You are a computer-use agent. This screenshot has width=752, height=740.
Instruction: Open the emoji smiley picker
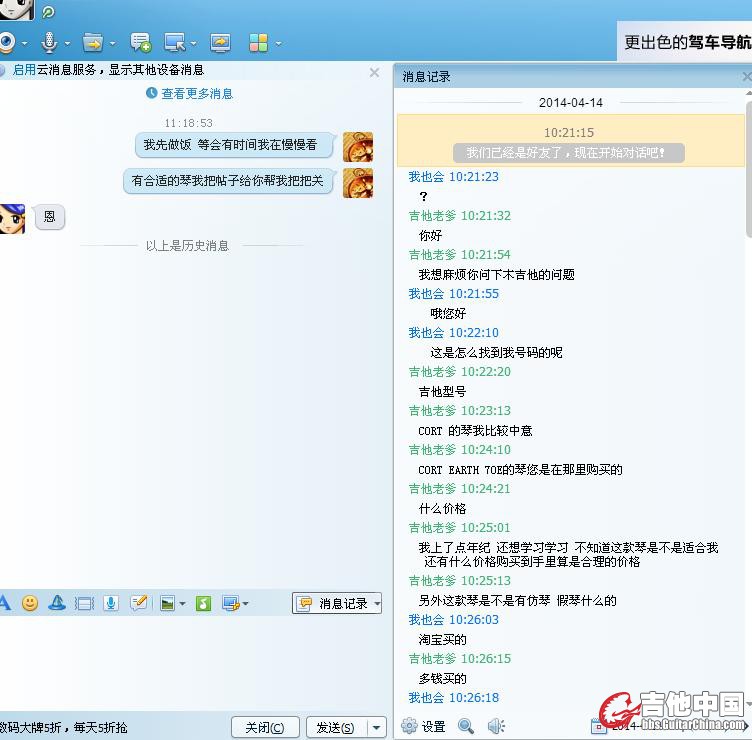[x=30, y=603]
